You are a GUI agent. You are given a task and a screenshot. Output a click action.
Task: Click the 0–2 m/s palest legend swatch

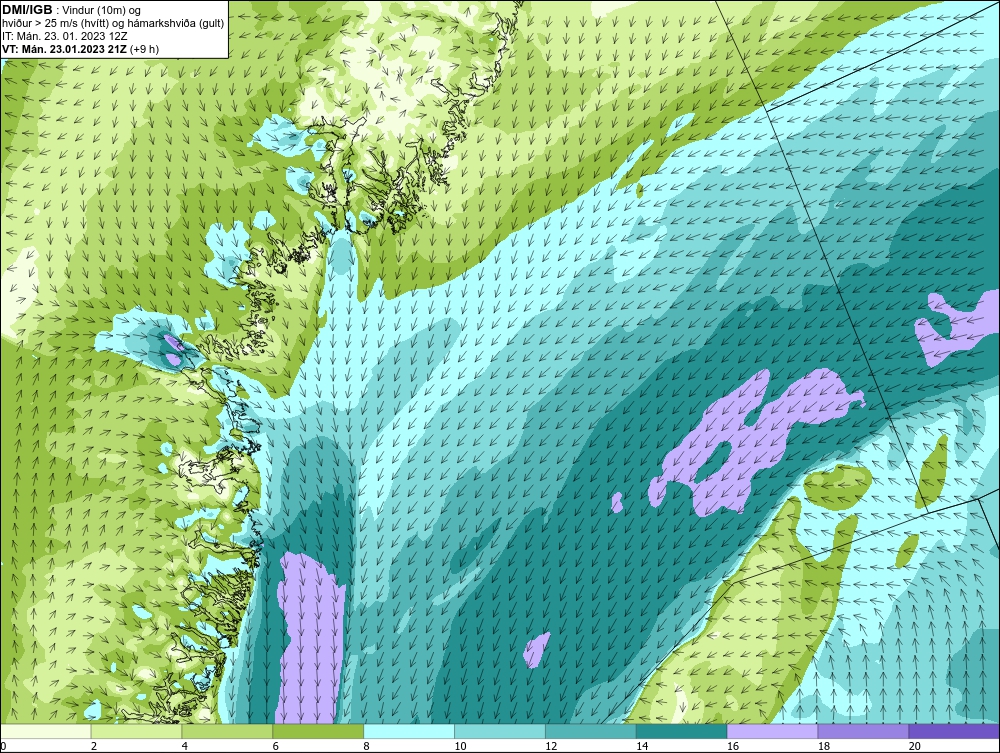45,731
